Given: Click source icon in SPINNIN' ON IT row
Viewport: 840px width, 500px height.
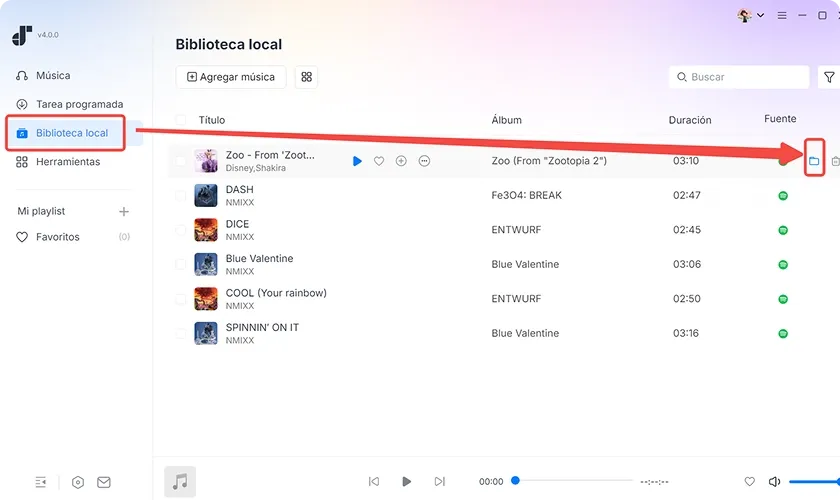Looking at the screenshot, I should 783,333.
